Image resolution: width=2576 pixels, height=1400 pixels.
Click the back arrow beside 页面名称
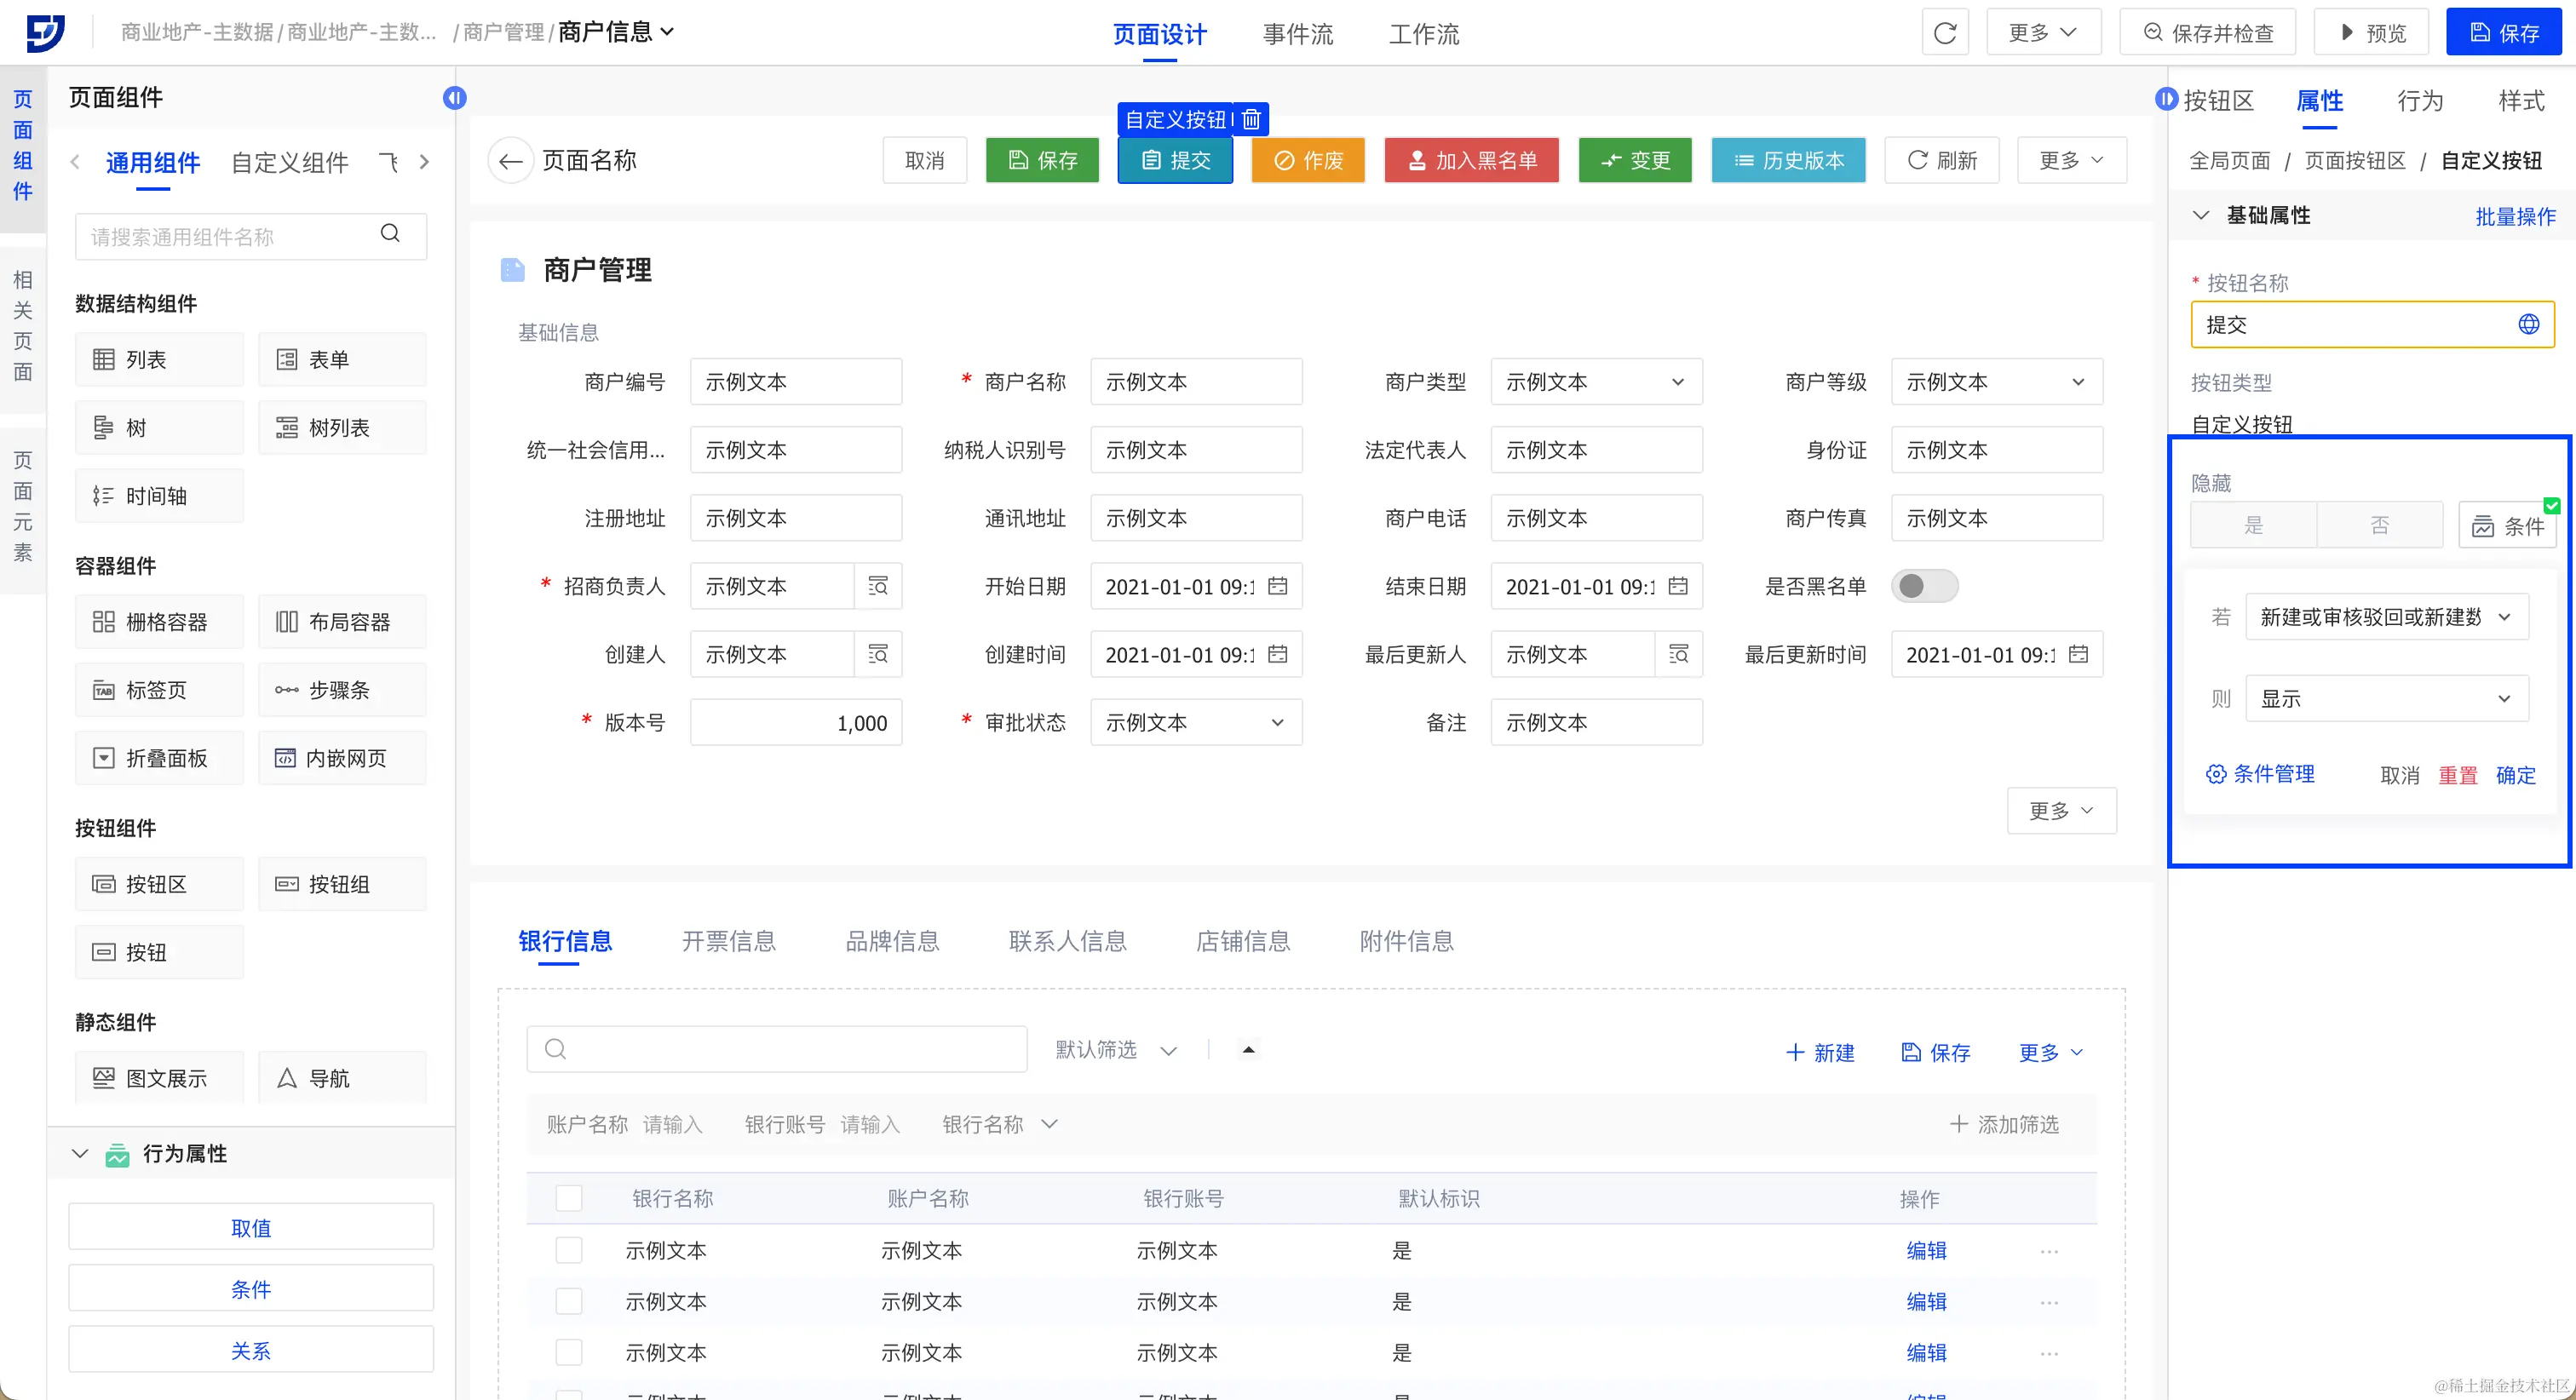coord(510,161)
